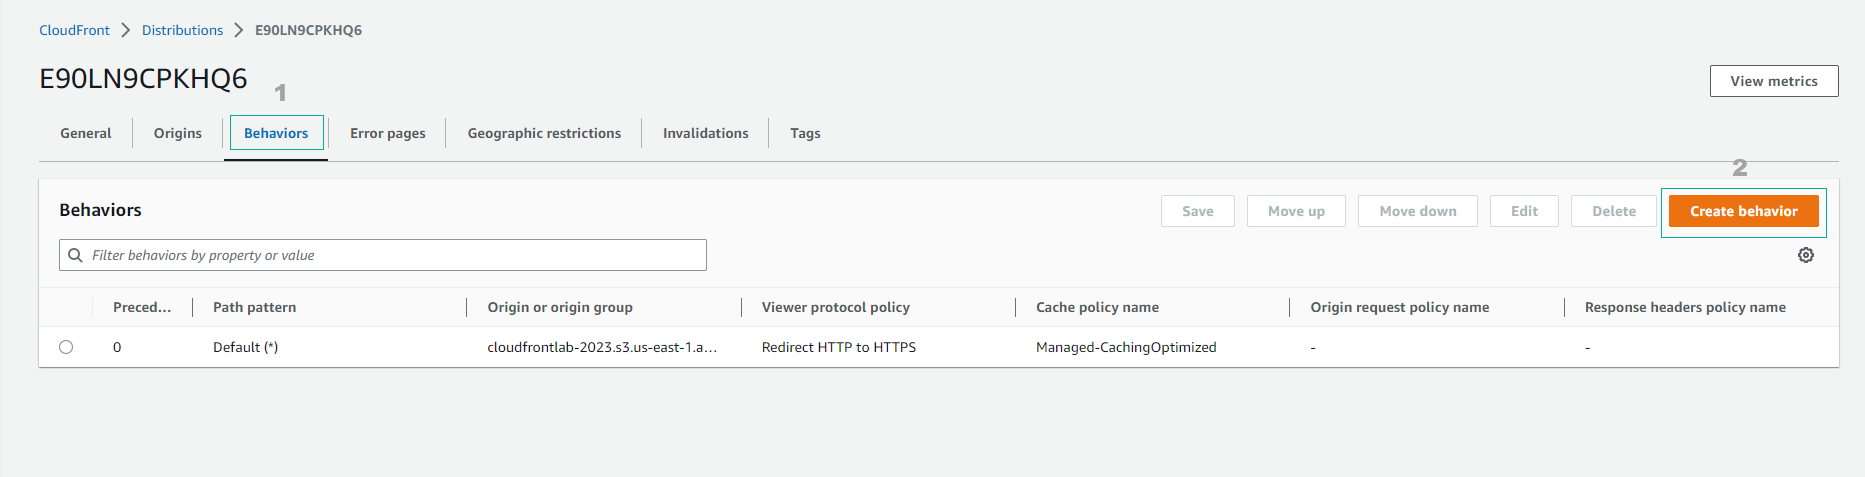Open the Origins tab
The height and width of the screenshot is (477, 1865).
click(178, 133)
